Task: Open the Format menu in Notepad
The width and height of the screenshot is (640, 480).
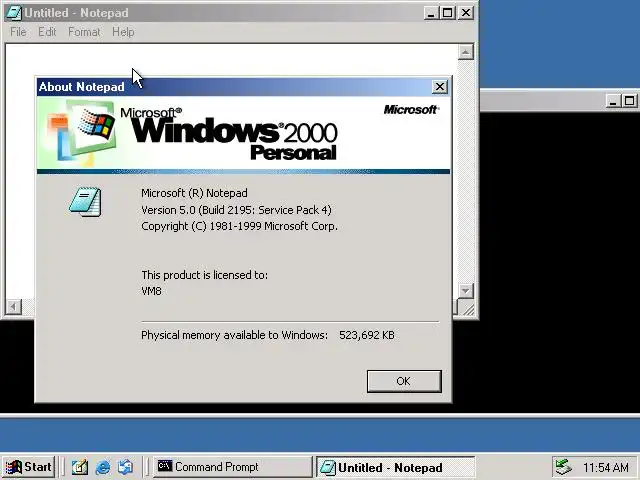Action: (x=84, y=32)
